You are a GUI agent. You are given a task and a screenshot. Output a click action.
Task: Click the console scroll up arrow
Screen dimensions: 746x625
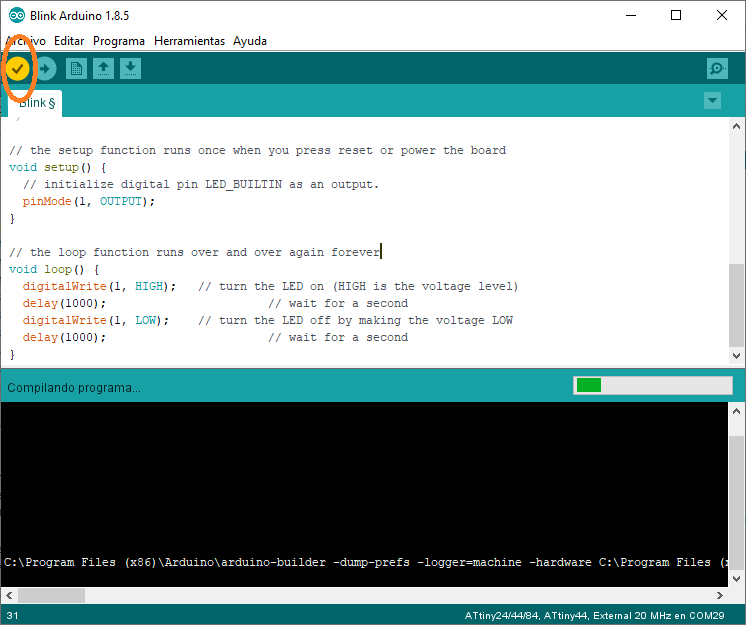click(736, 411)
